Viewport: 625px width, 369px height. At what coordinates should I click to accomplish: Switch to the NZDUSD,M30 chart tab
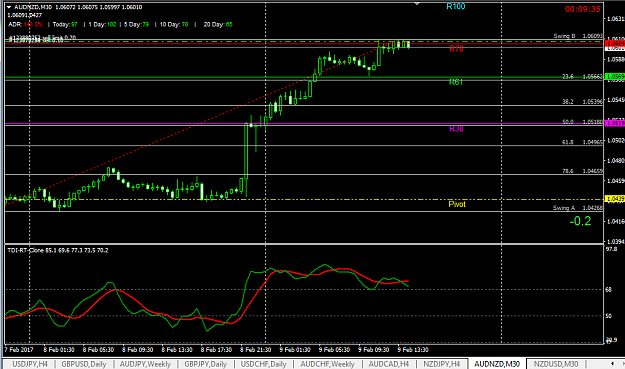(556, 364)
